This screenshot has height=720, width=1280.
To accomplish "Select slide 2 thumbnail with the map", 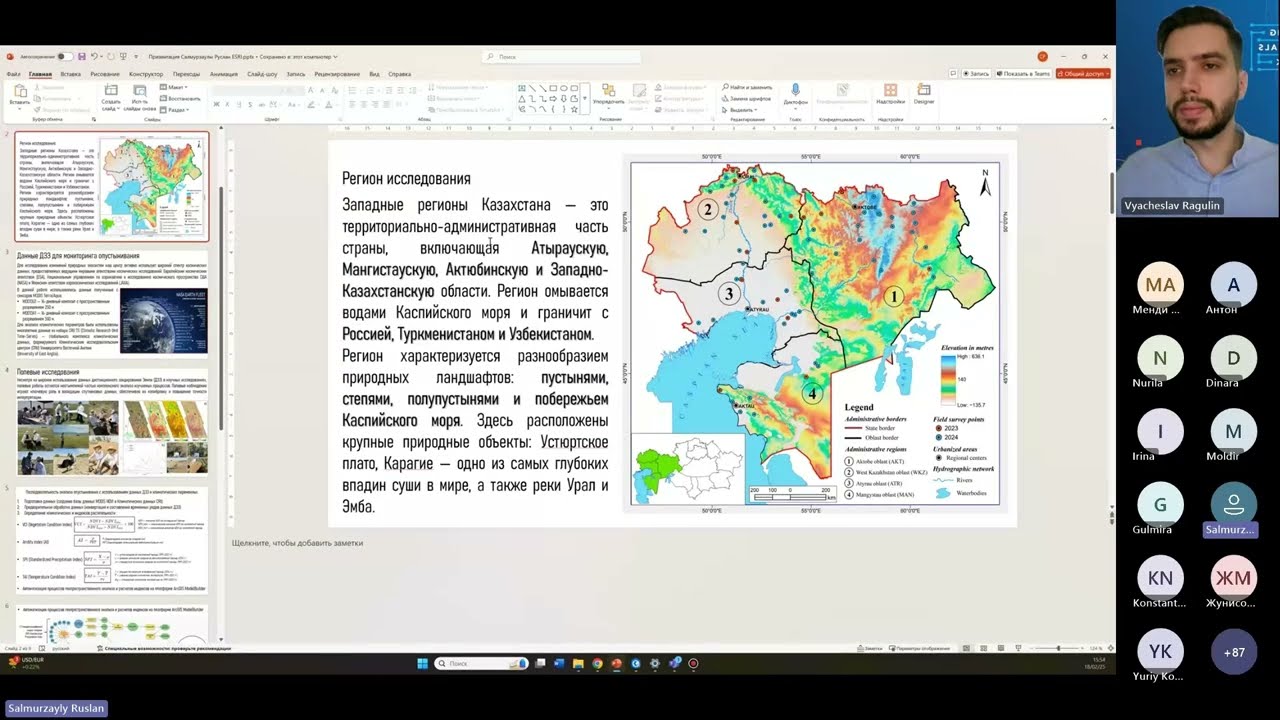I will pos(113,186).
